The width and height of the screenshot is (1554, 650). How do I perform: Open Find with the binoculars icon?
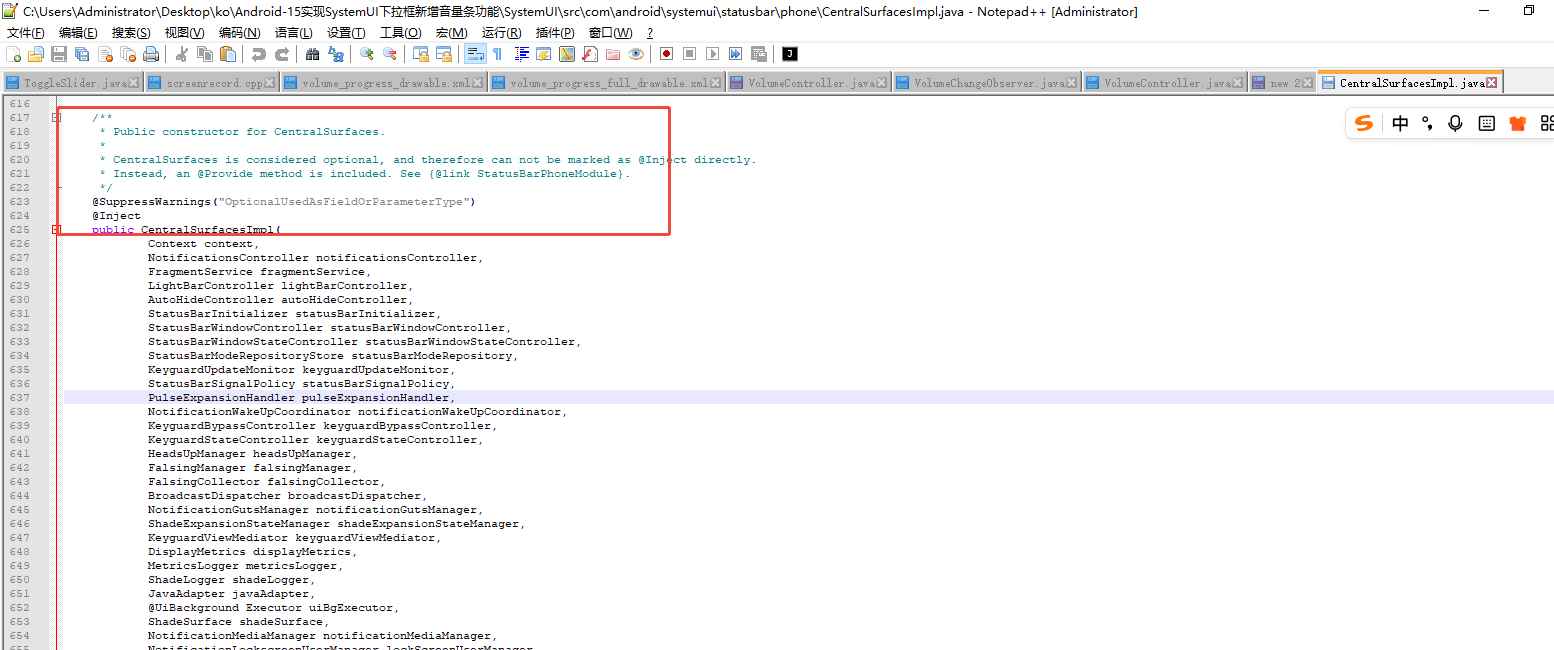(x=313, y=54)
